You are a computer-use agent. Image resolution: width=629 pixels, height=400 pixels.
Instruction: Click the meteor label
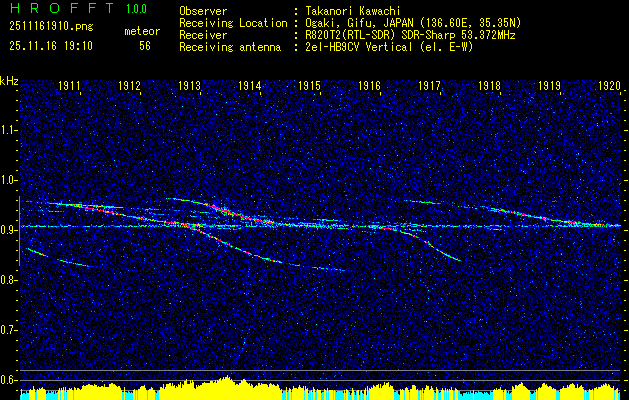click(142, 31)
